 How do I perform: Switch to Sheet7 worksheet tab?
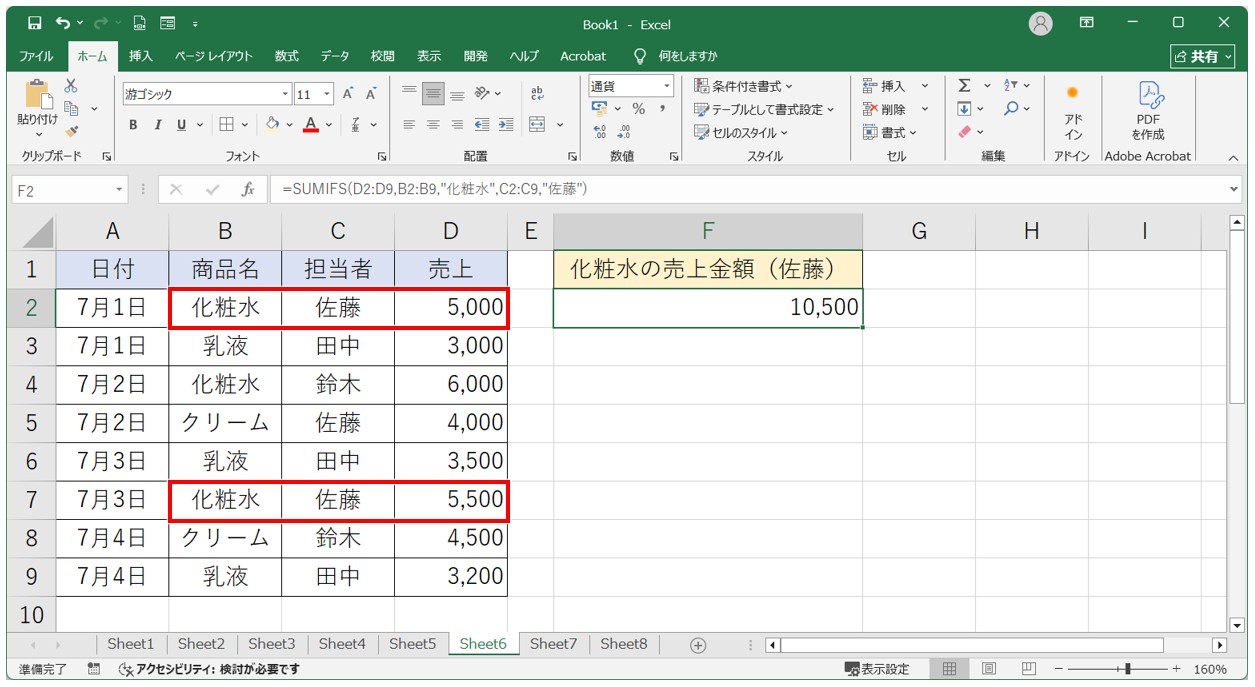(x=554, y=644)
